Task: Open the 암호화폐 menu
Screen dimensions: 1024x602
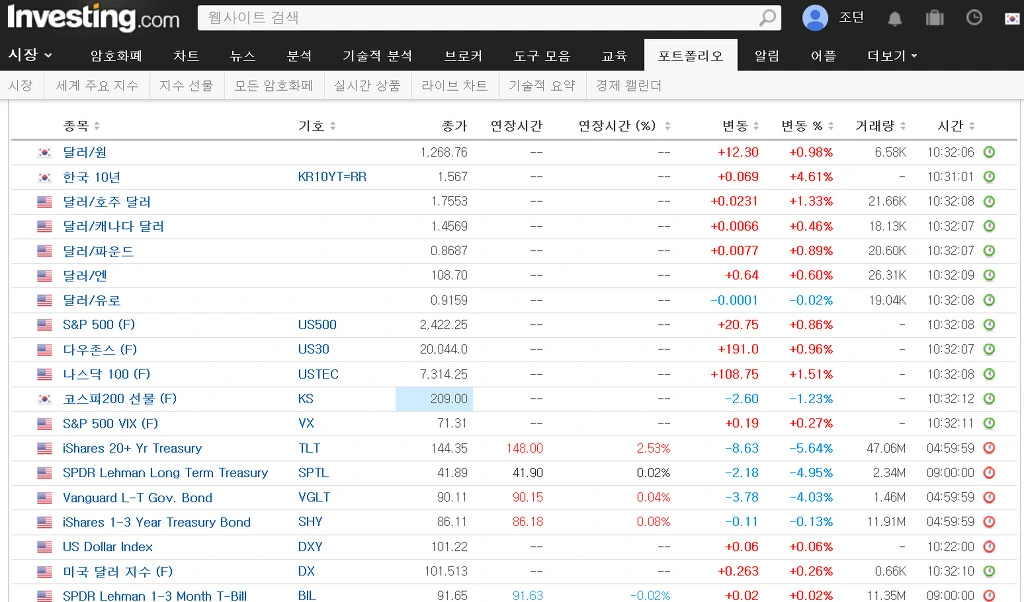Action: pyautogui.click(x=116, y=55)
